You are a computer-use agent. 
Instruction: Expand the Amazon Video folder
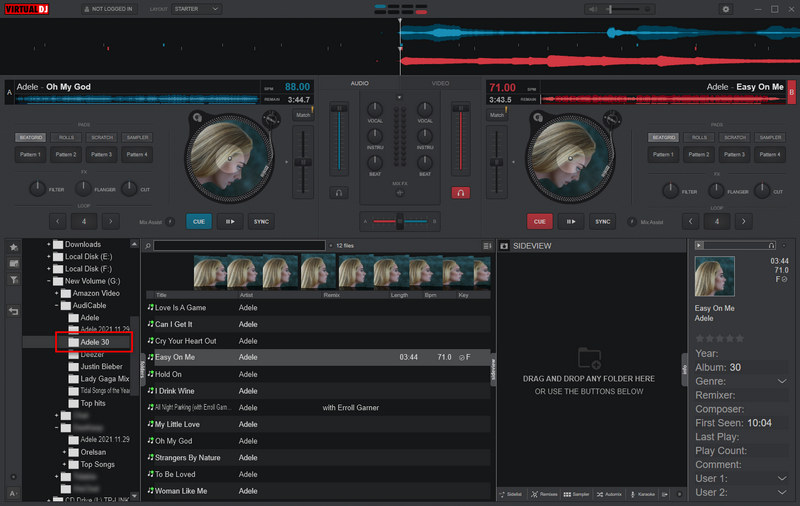pyautogui.click(x=57, y=293)
